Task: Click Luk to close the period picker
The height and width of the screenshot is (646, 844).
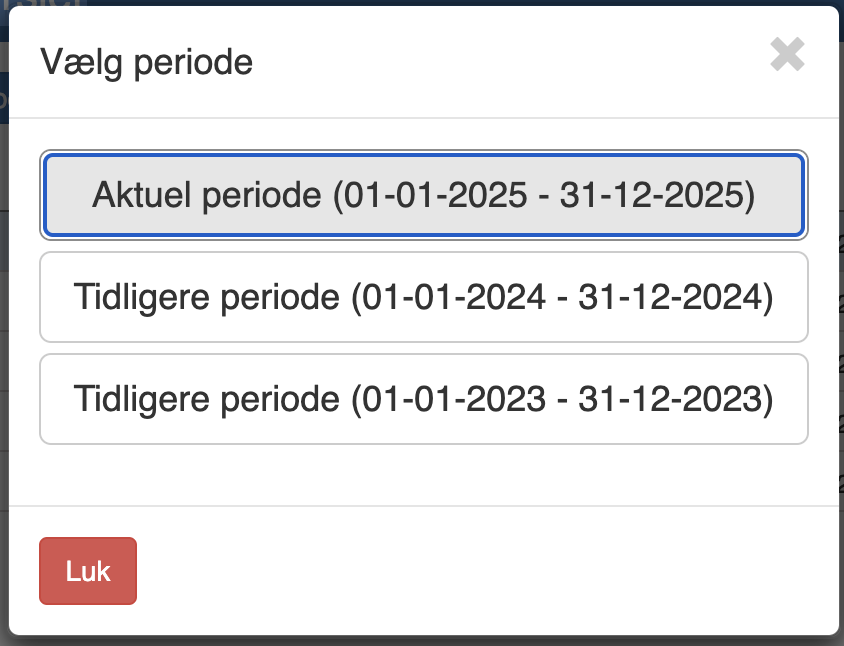Action: tap(88, 571)
